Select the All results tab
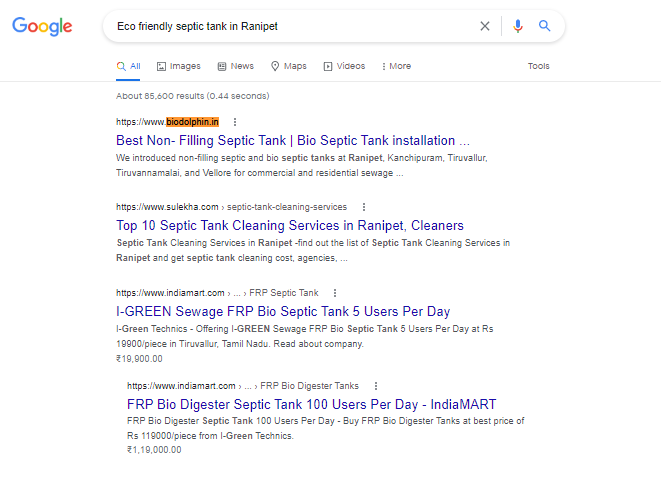 (x=129, y=66)
